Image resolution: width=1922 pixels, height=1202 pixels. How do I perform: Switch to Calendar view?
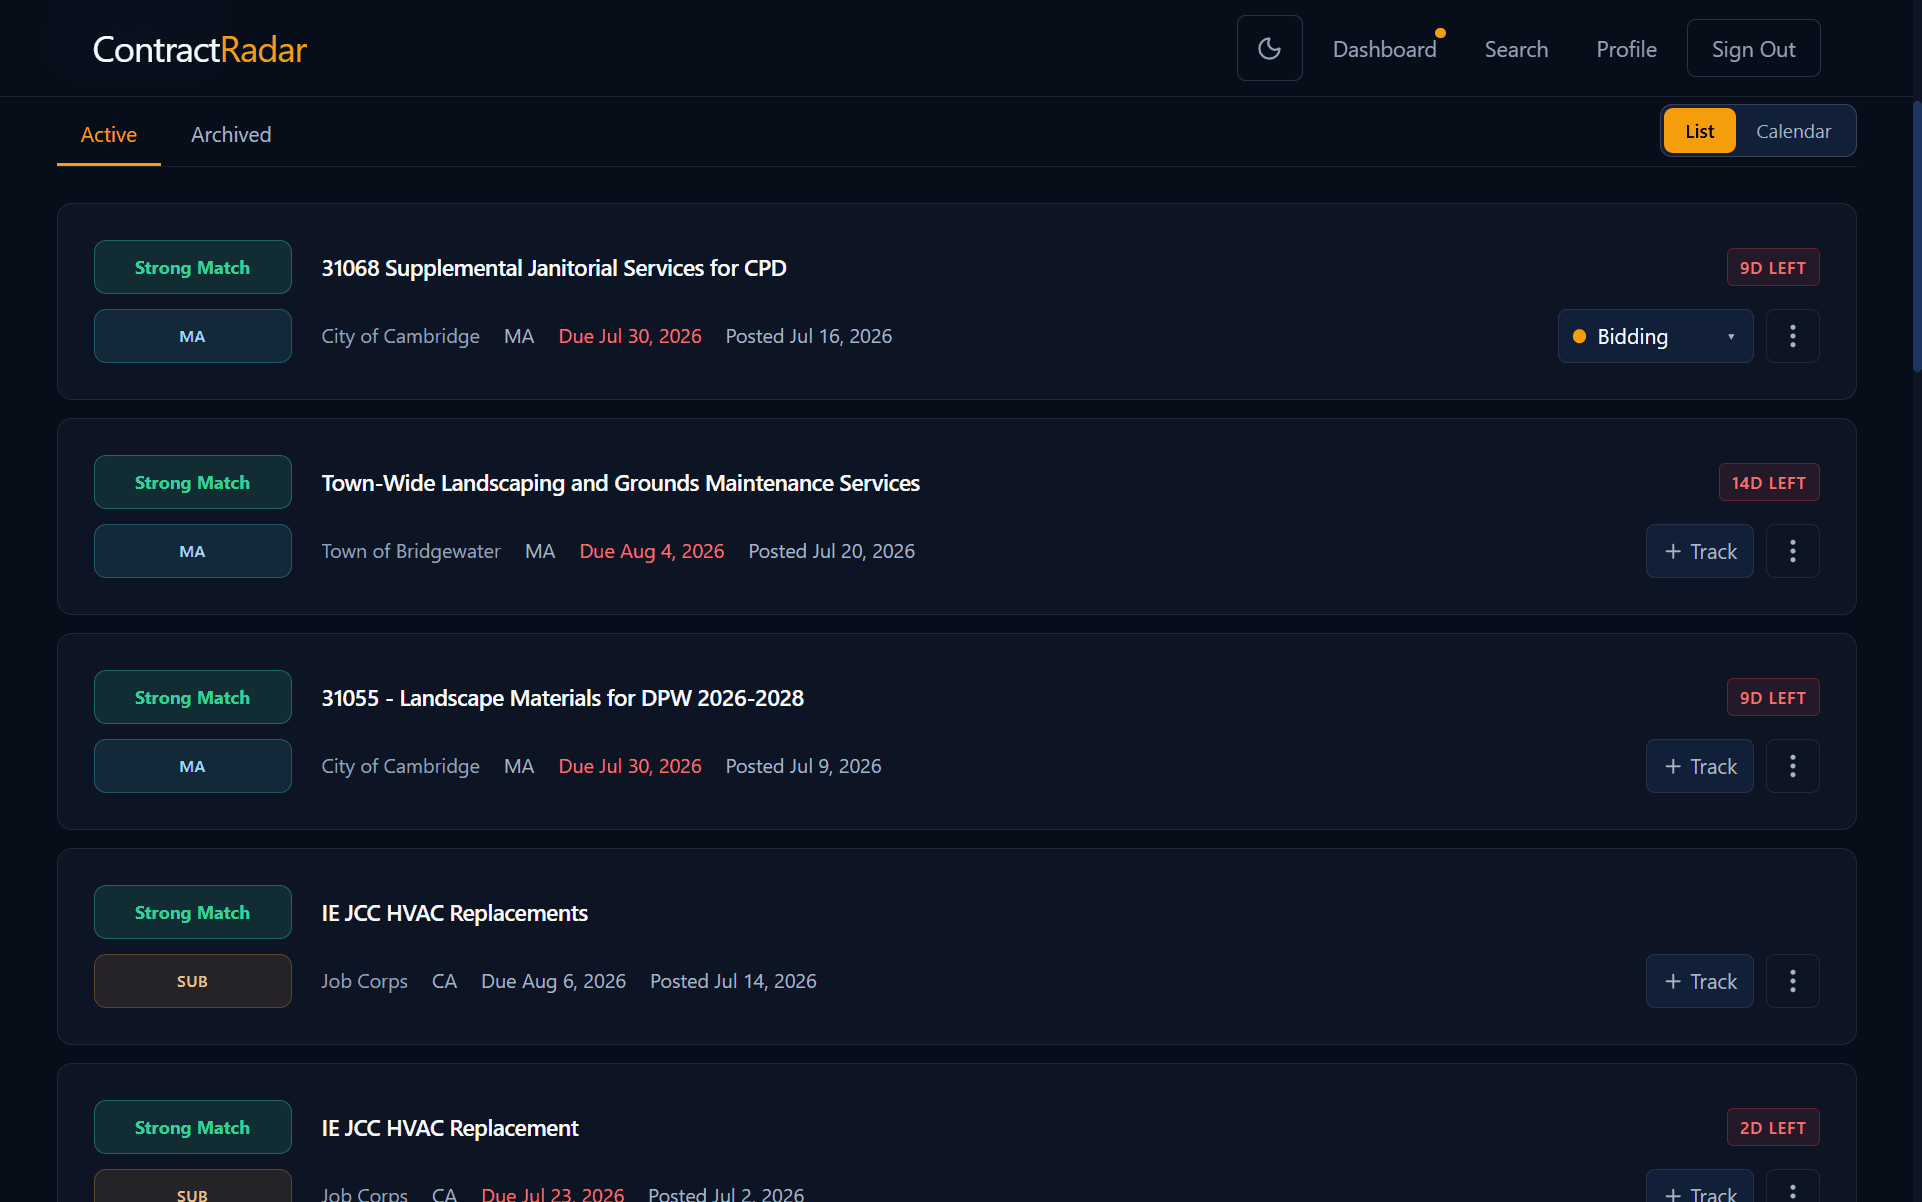(1793, 131)
